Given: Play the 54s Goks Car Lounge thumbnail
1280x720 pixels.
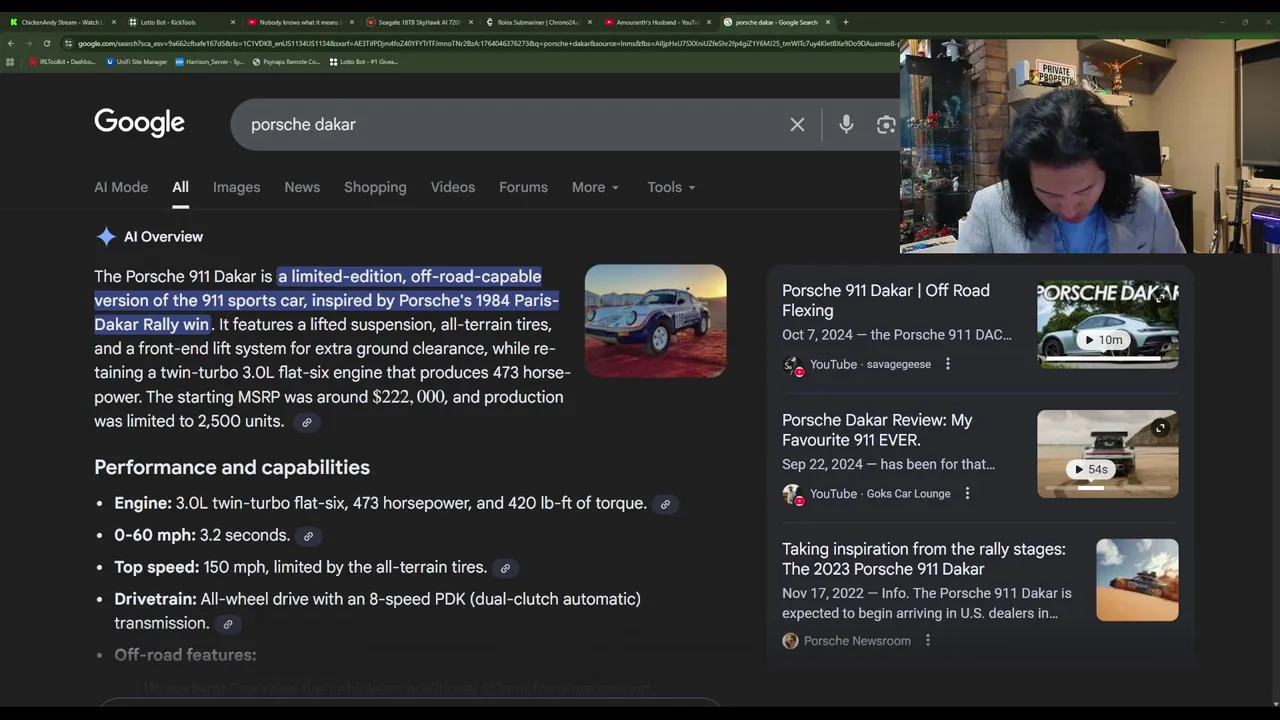Looking at the screenshot, I should click(x=1108, y=454).
